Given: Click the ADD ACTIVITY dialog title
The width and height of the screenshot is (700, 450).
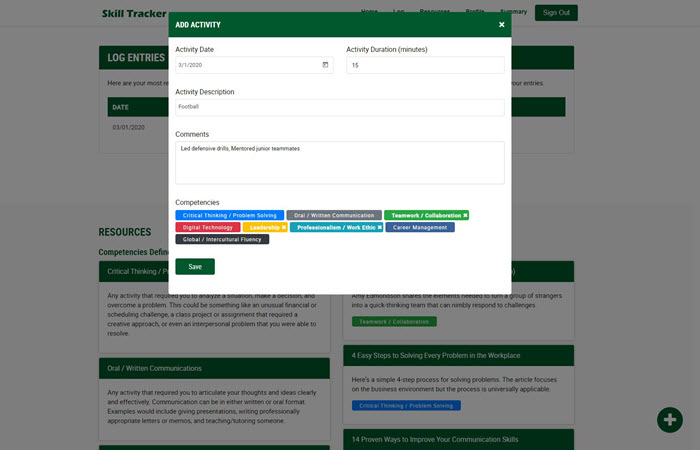Looking at the screenshot, I should click(198, 25).
